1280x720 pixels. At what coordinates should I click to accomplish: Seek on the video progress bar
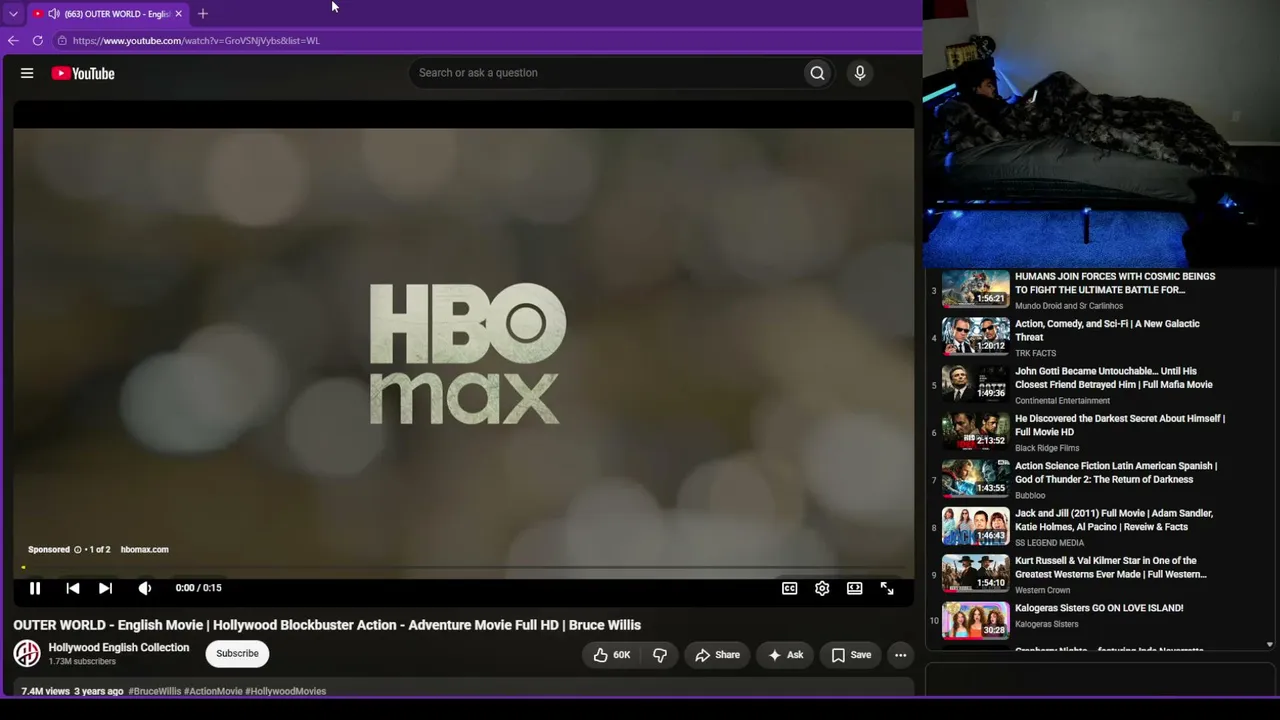coord(463,568)
